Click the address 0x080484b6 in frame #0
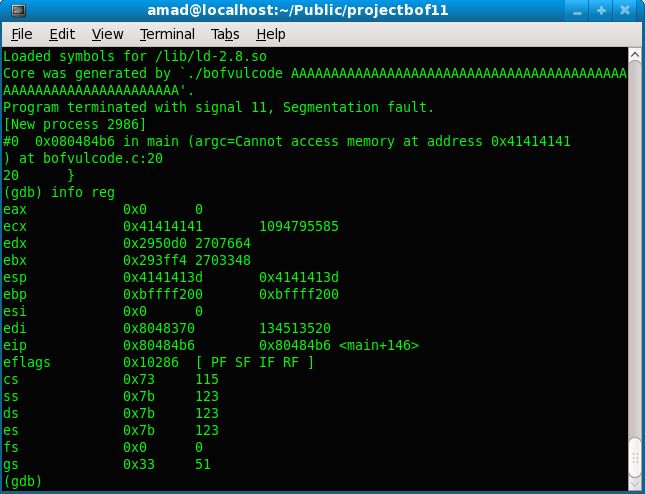Viewport: 645px width, 494px height. tap(75, 141)
